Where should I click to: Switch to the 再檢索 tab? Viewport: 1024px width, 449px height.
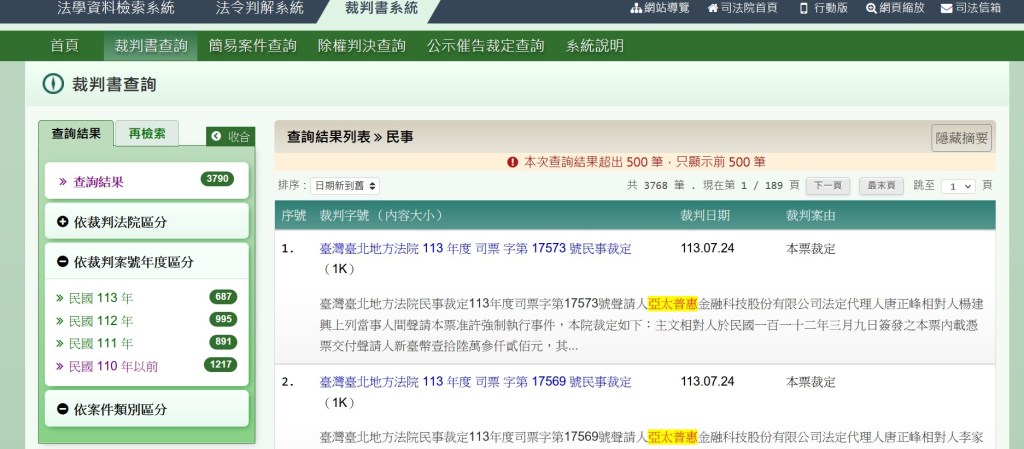146,134
